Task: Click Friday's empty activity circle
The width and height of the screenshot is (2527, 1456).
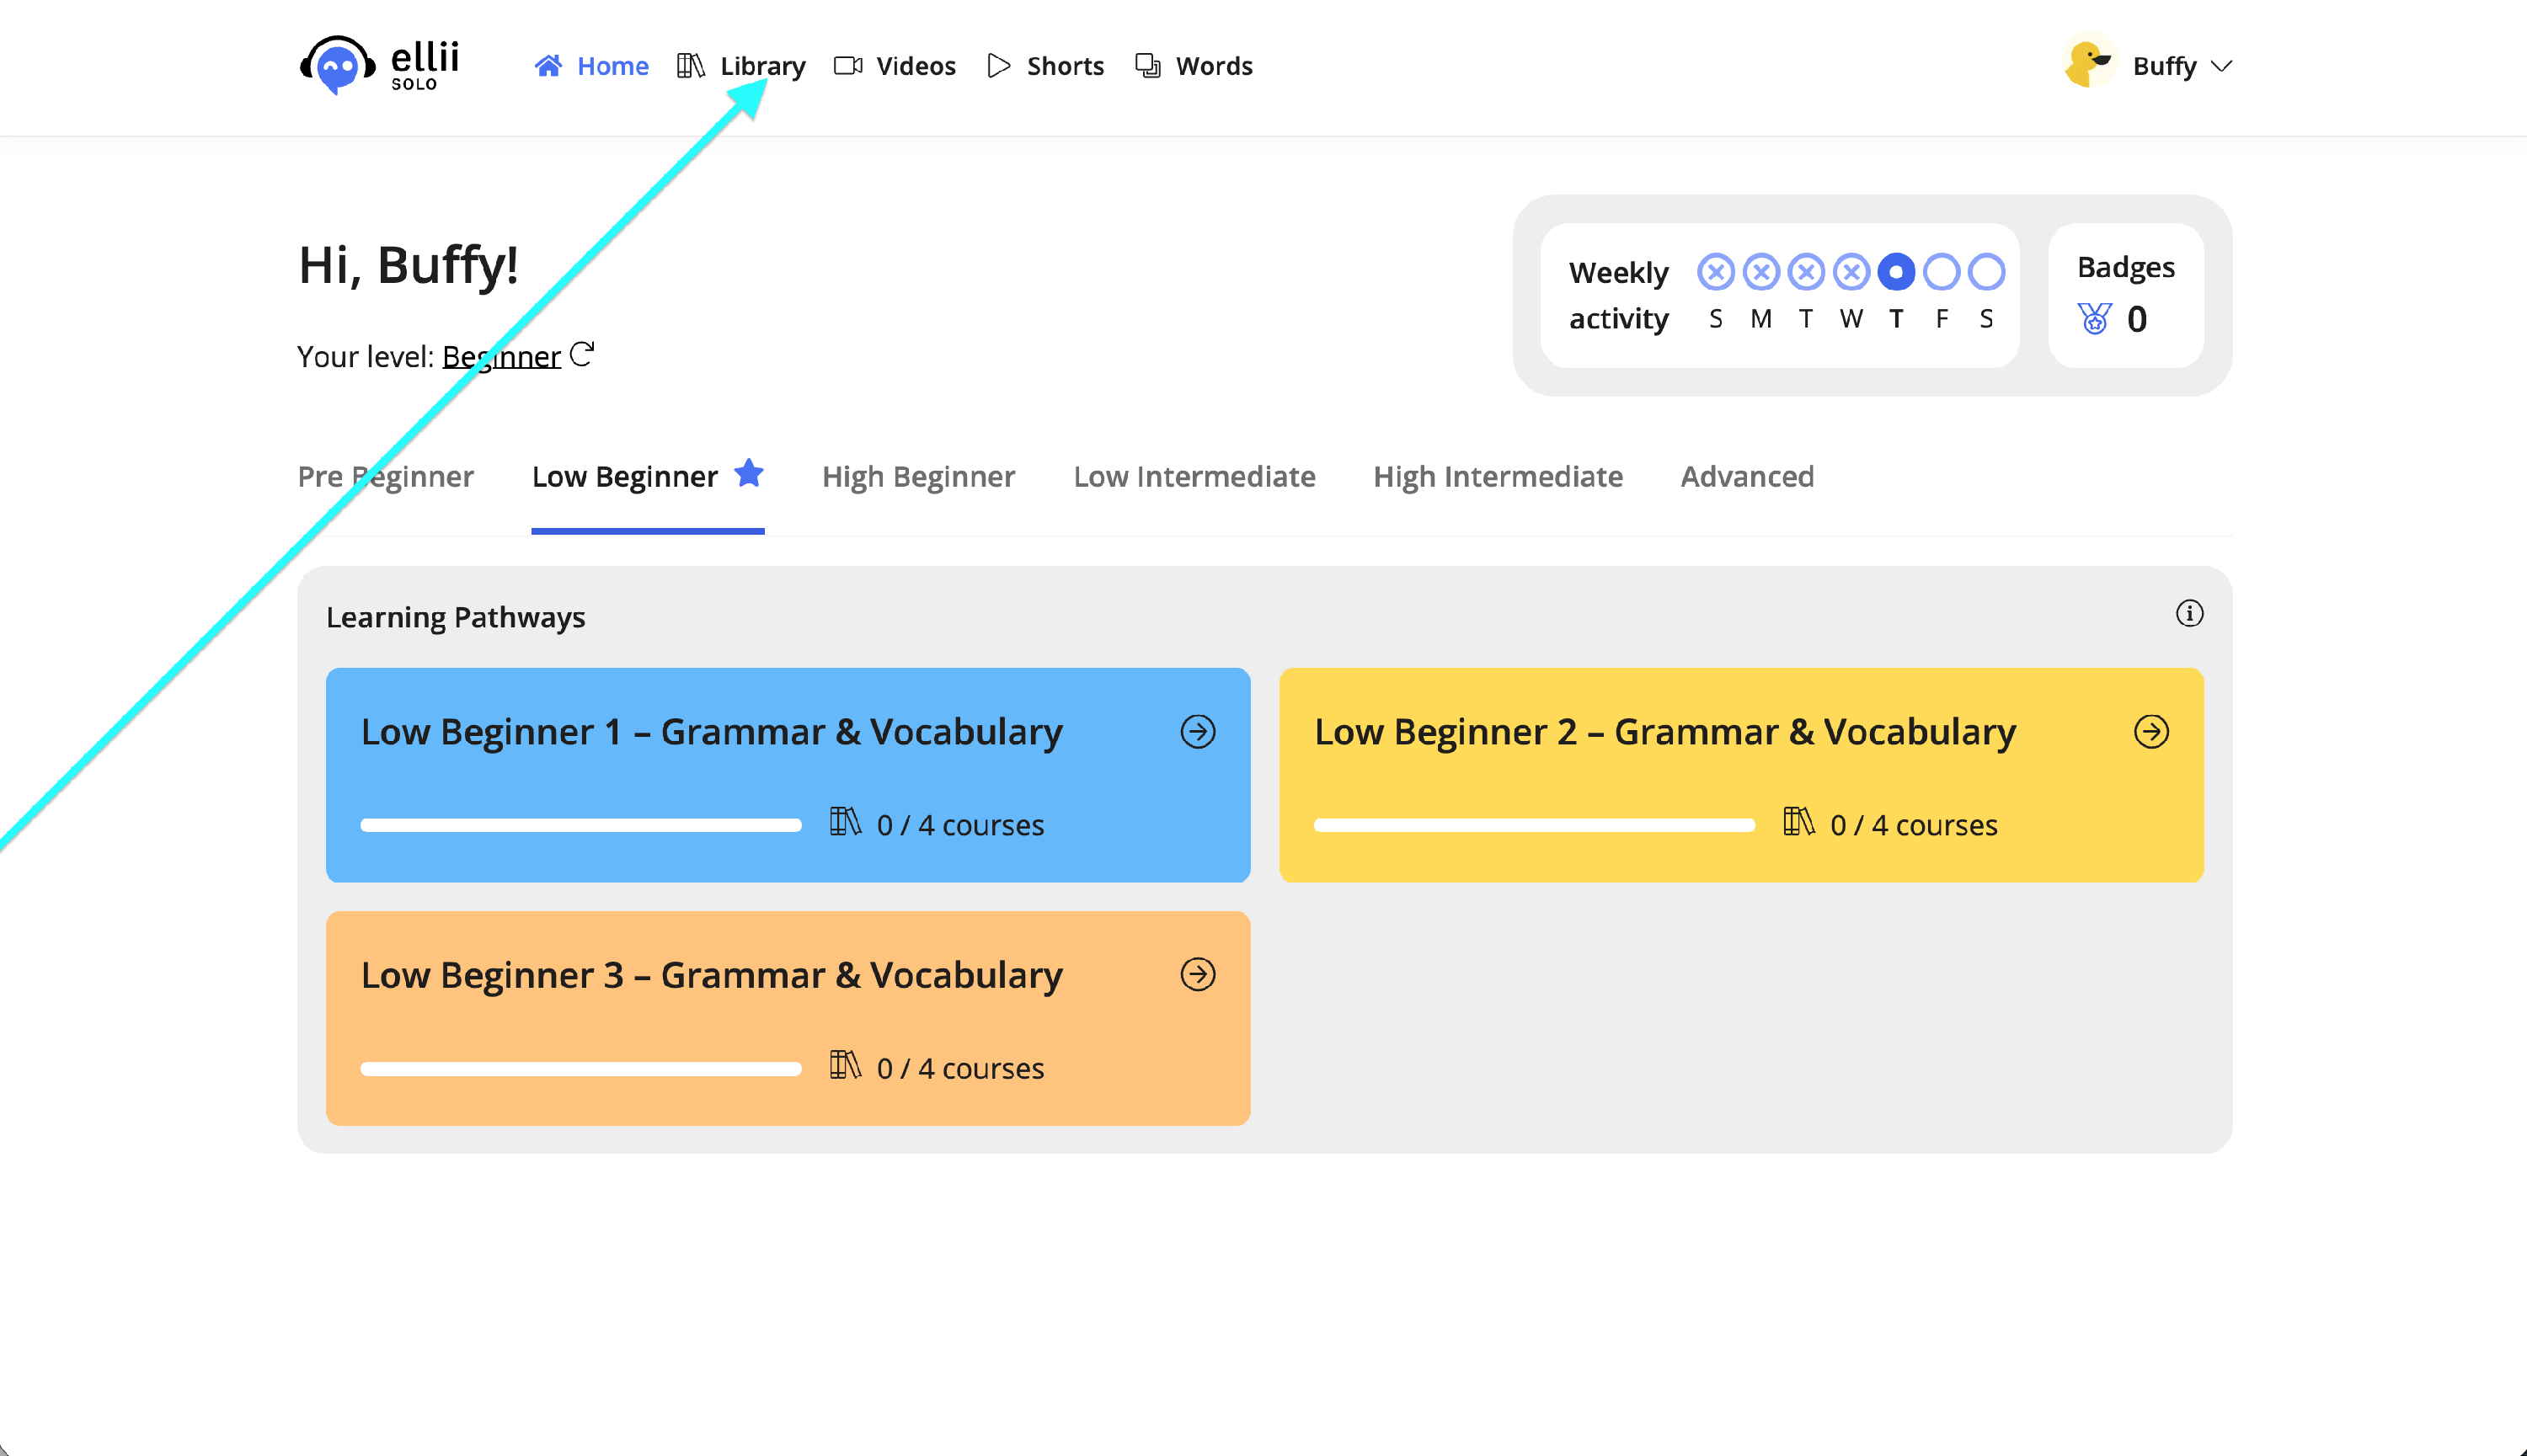Action: click(x=1941, y=272)
